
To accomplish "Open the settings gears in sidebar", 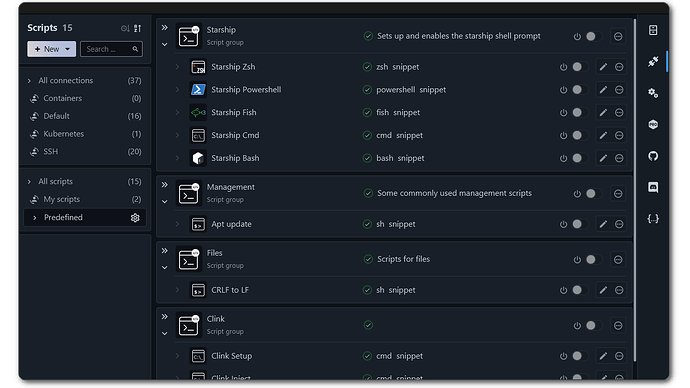I will click(x=653, y=93).
